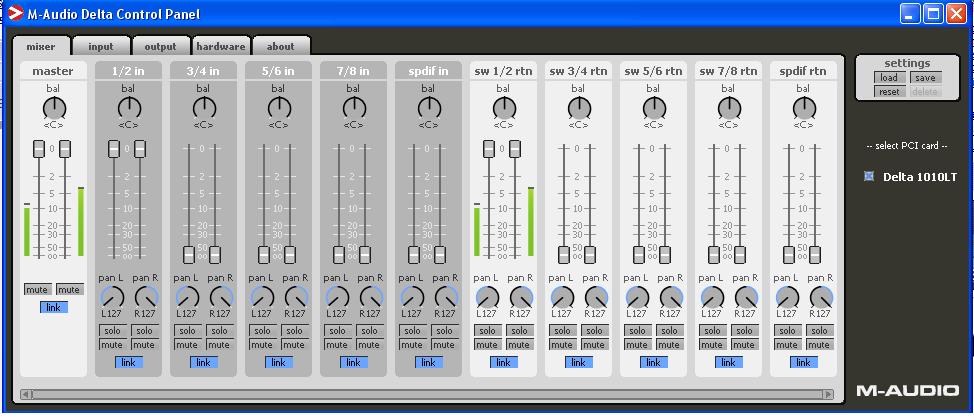This screenshot has height=417, width=974.
Task: Click the M-Audio logo icon in title bar
Action: pos(15,12)
